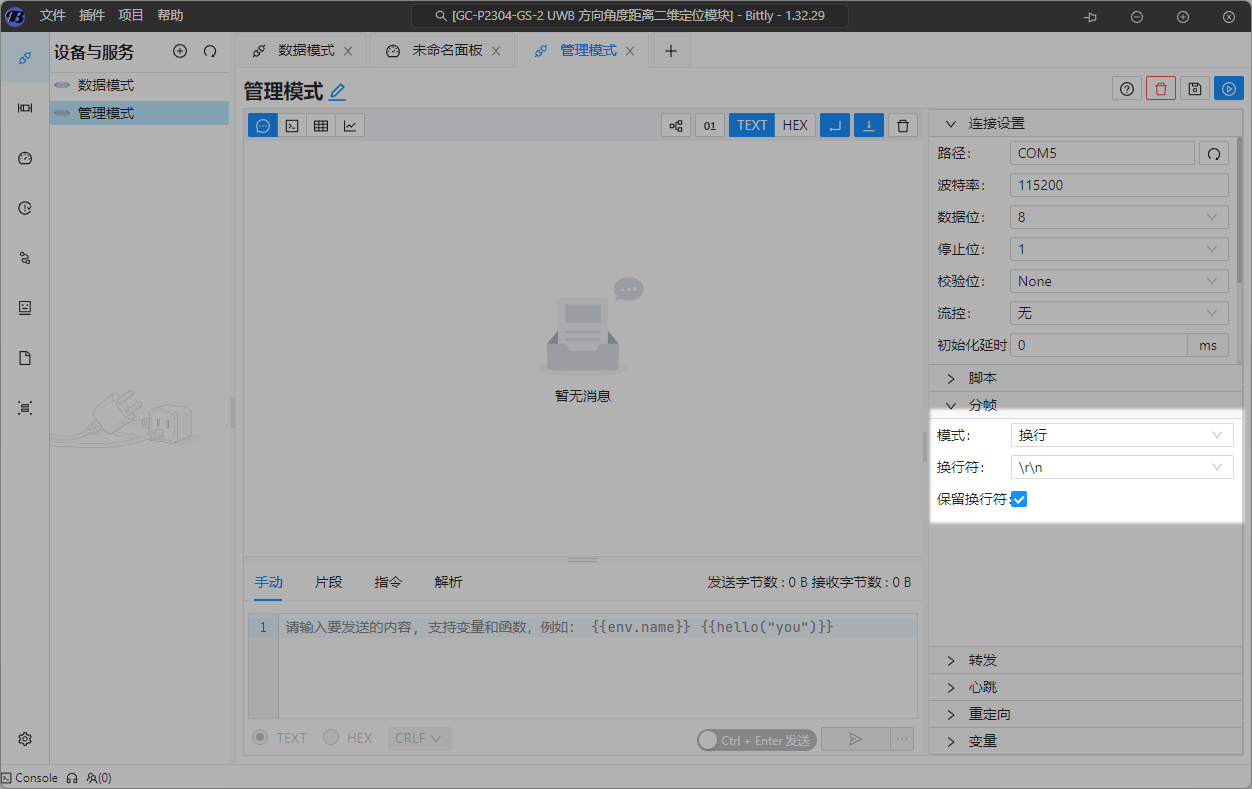The height and width of the screenshot is (789, 1252).
Task: Open the 插件 menu
Action: click(92, 15)
